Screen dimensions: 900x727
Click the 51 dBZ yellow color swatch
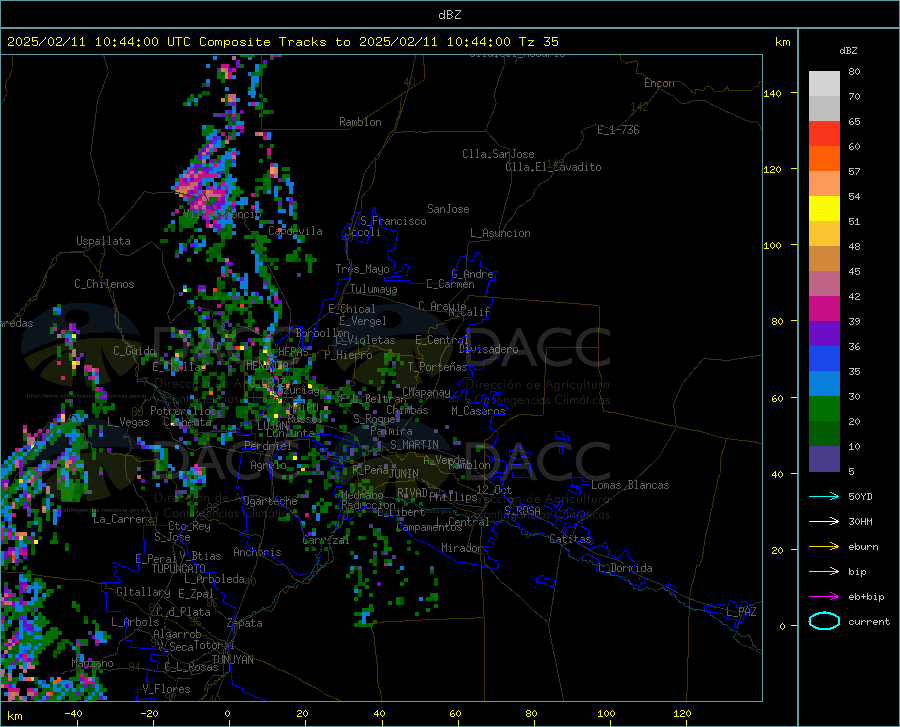pyautogui.click(x=824, y=209)
